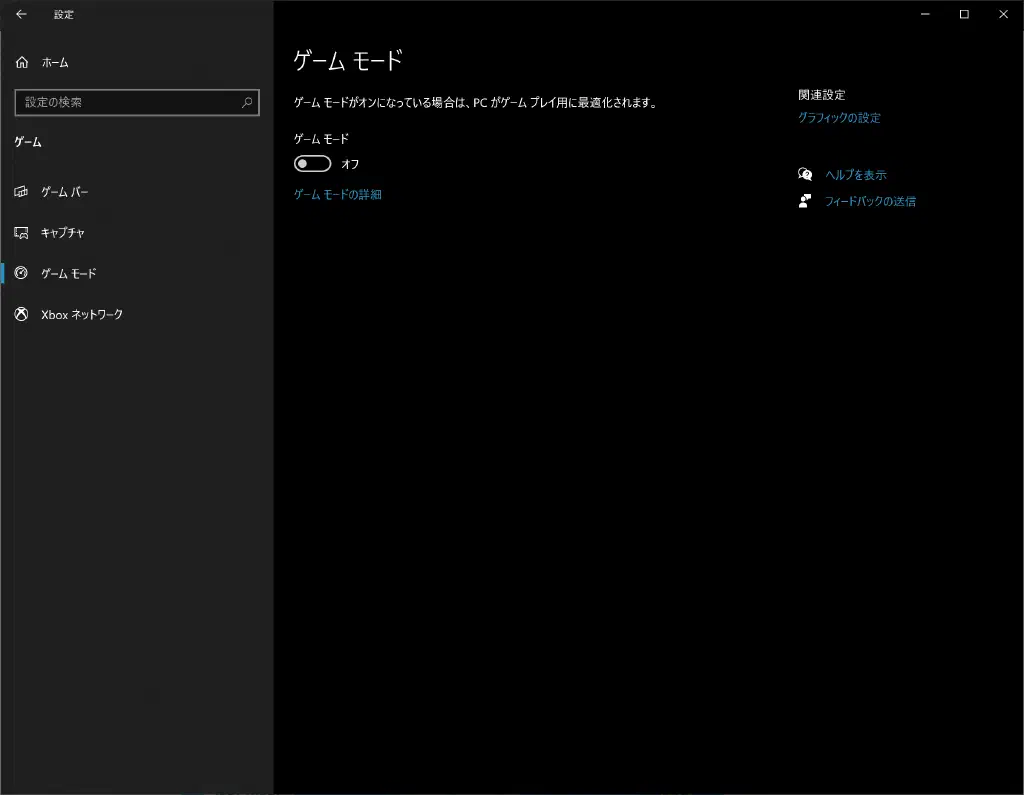This screenshot has height=795, width=1024.
Task: Maximize the 設定 window
Action: click(964, 15)
